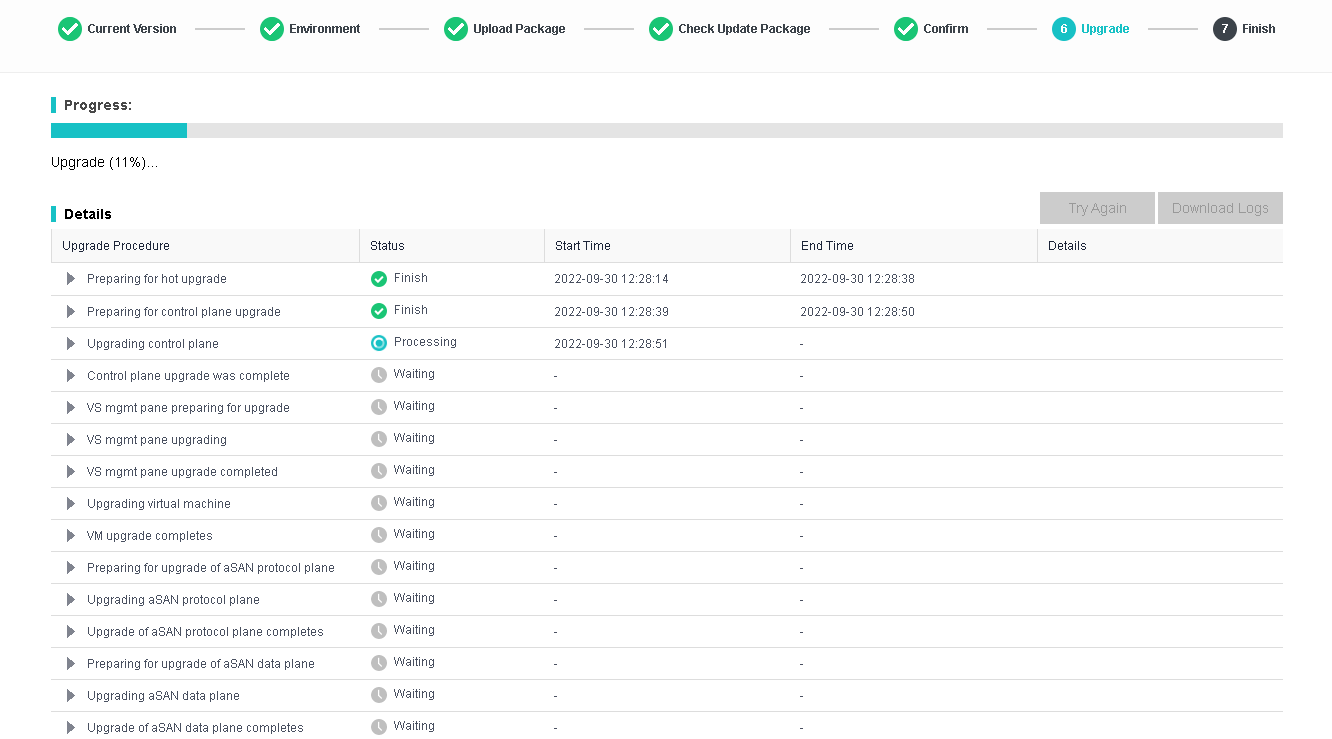Click the Upload Package step checkmark icon
The height and width of the screenshot is (739, 1332).
456,29
